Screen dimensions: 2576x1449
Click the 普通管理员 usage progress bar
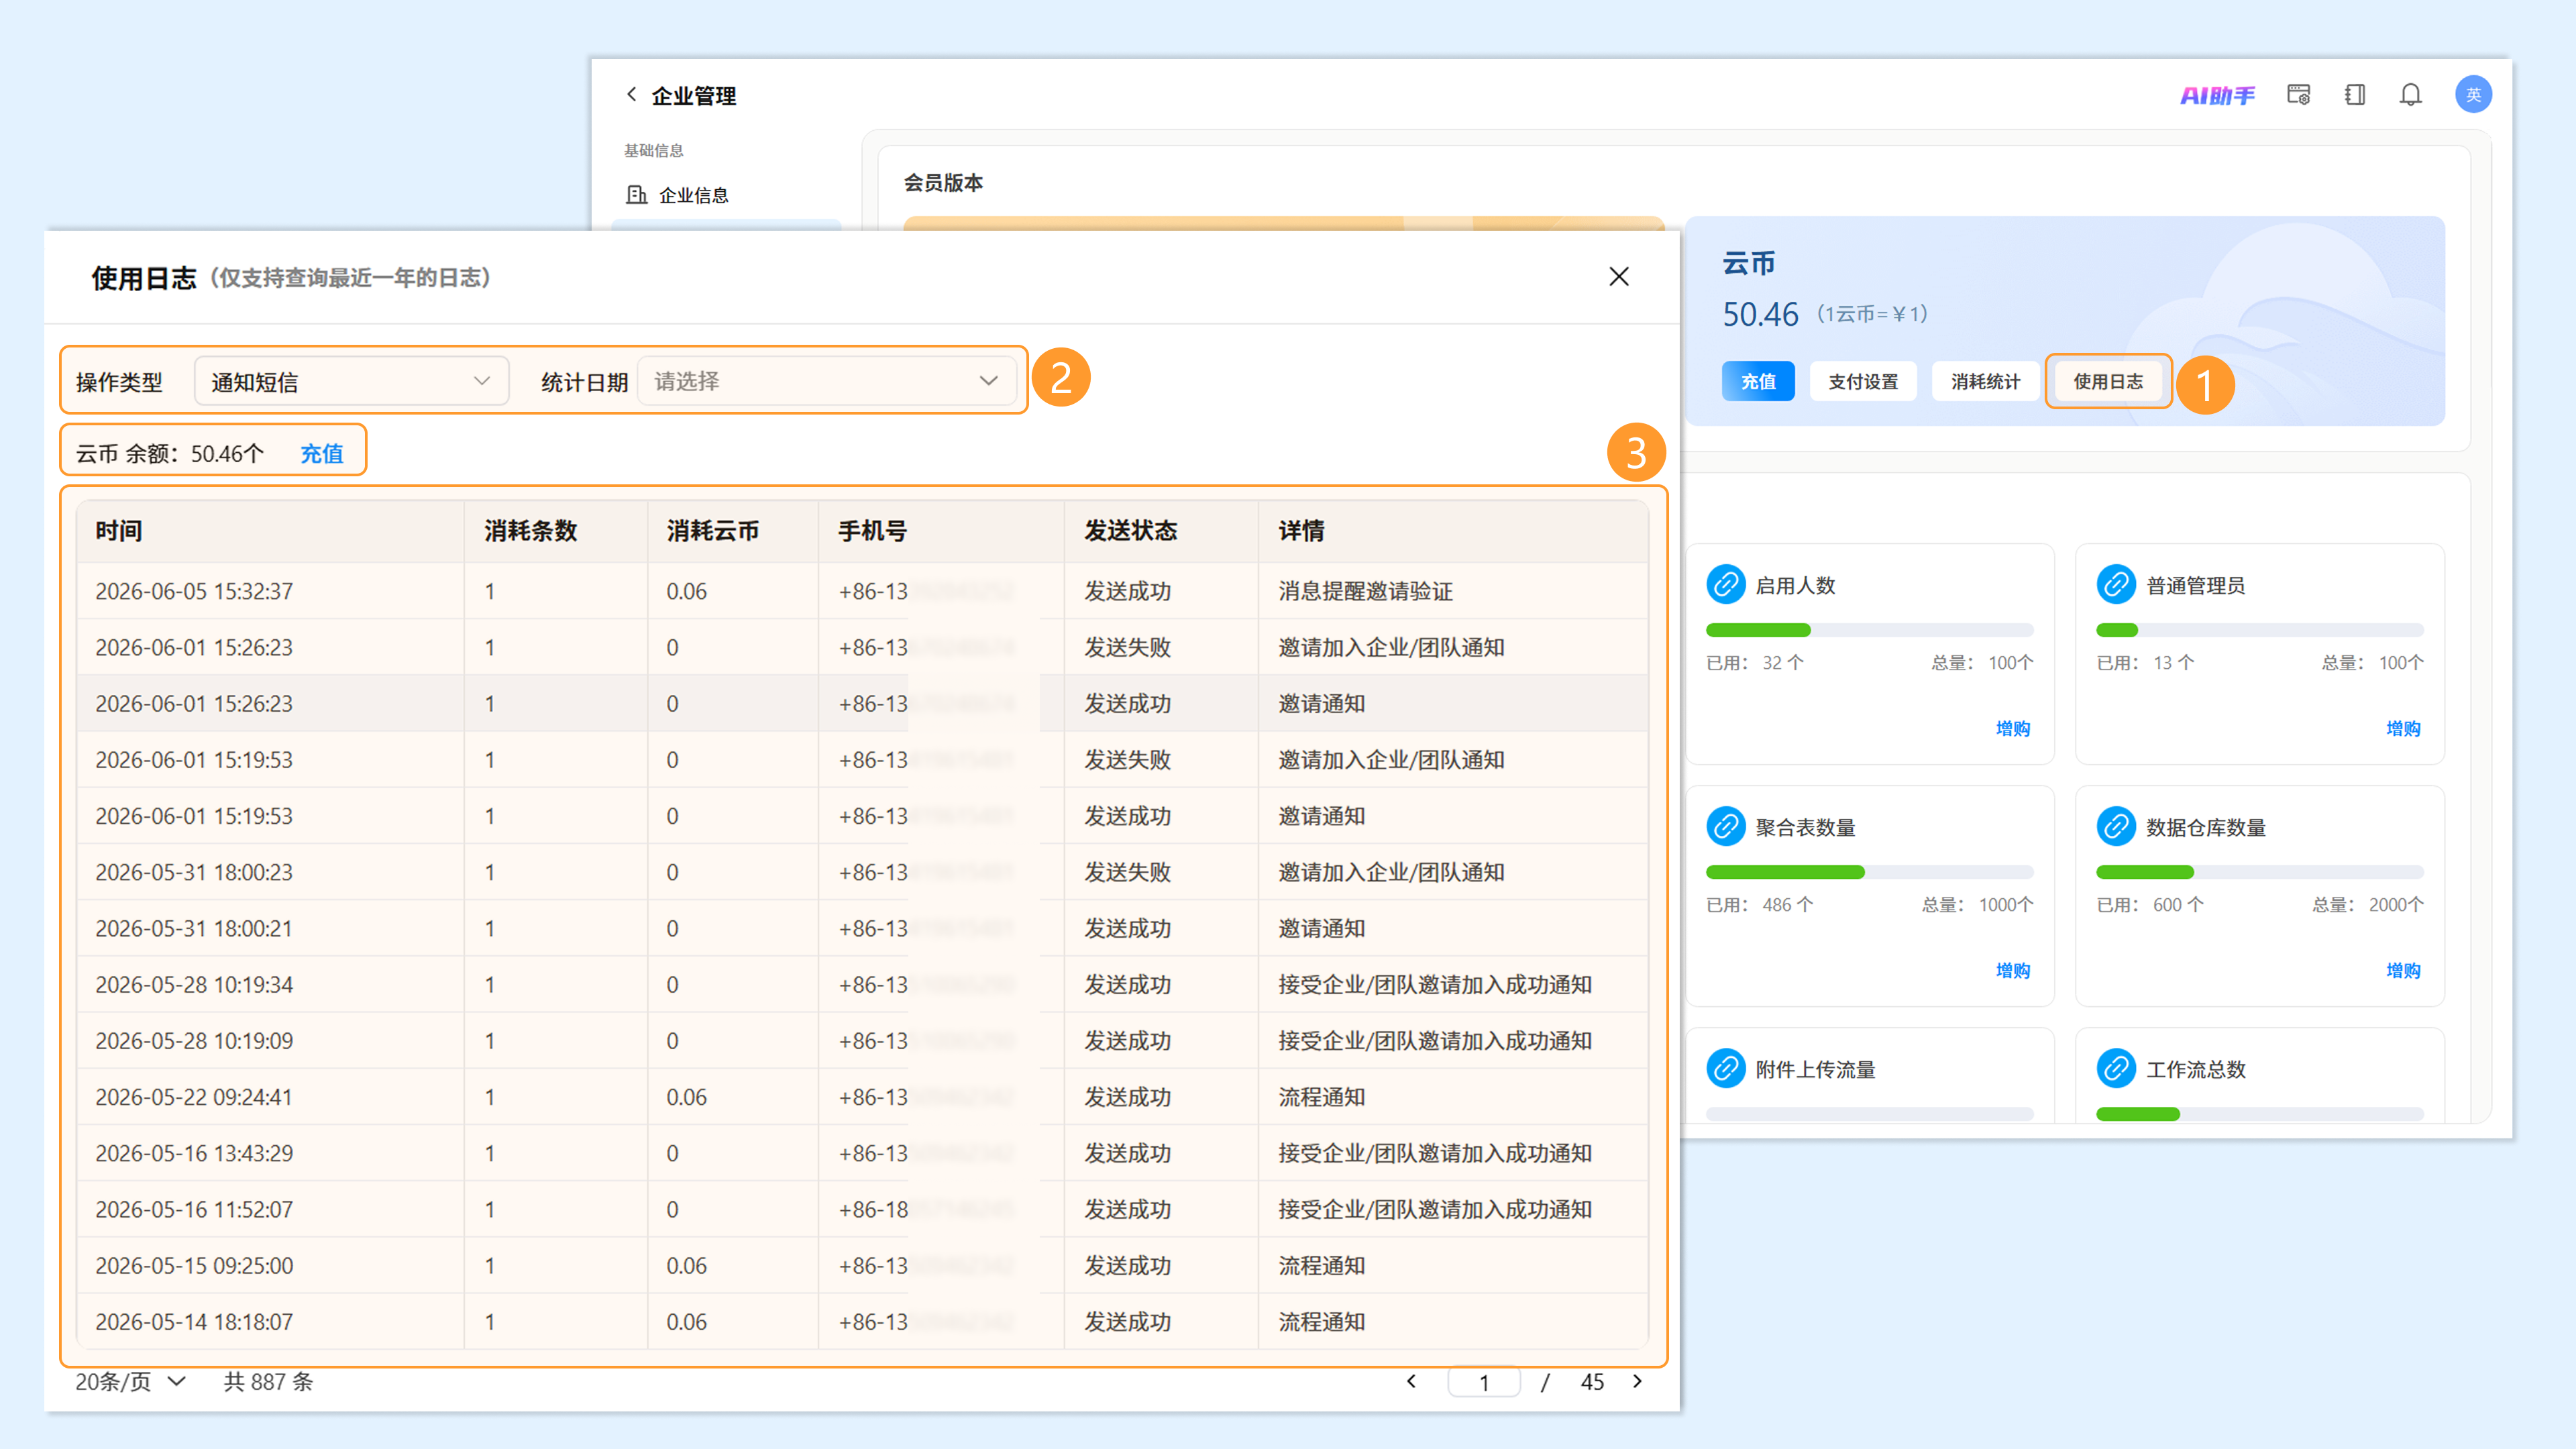click(2259, 630)
